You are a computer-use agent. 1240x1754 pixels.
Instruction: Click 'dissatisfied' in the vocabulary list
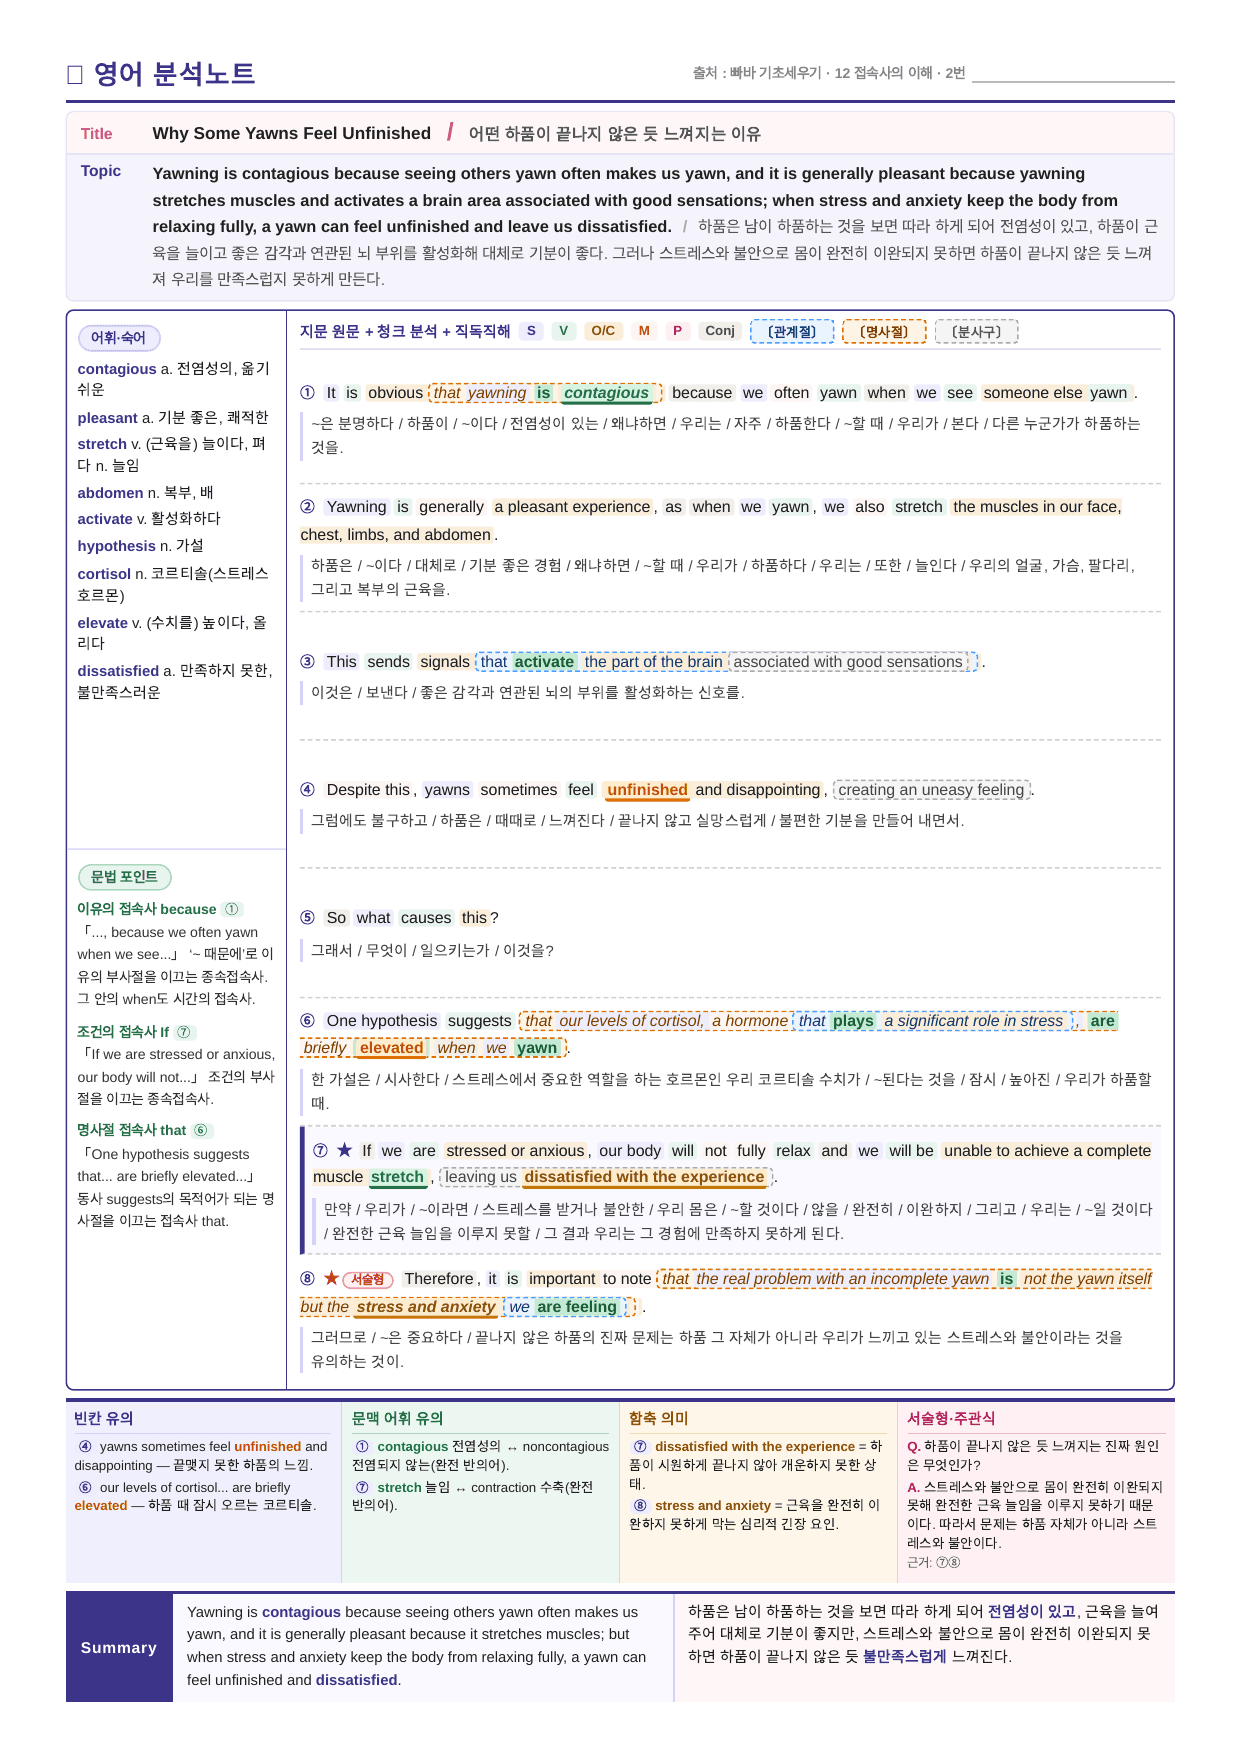point(119,671)
